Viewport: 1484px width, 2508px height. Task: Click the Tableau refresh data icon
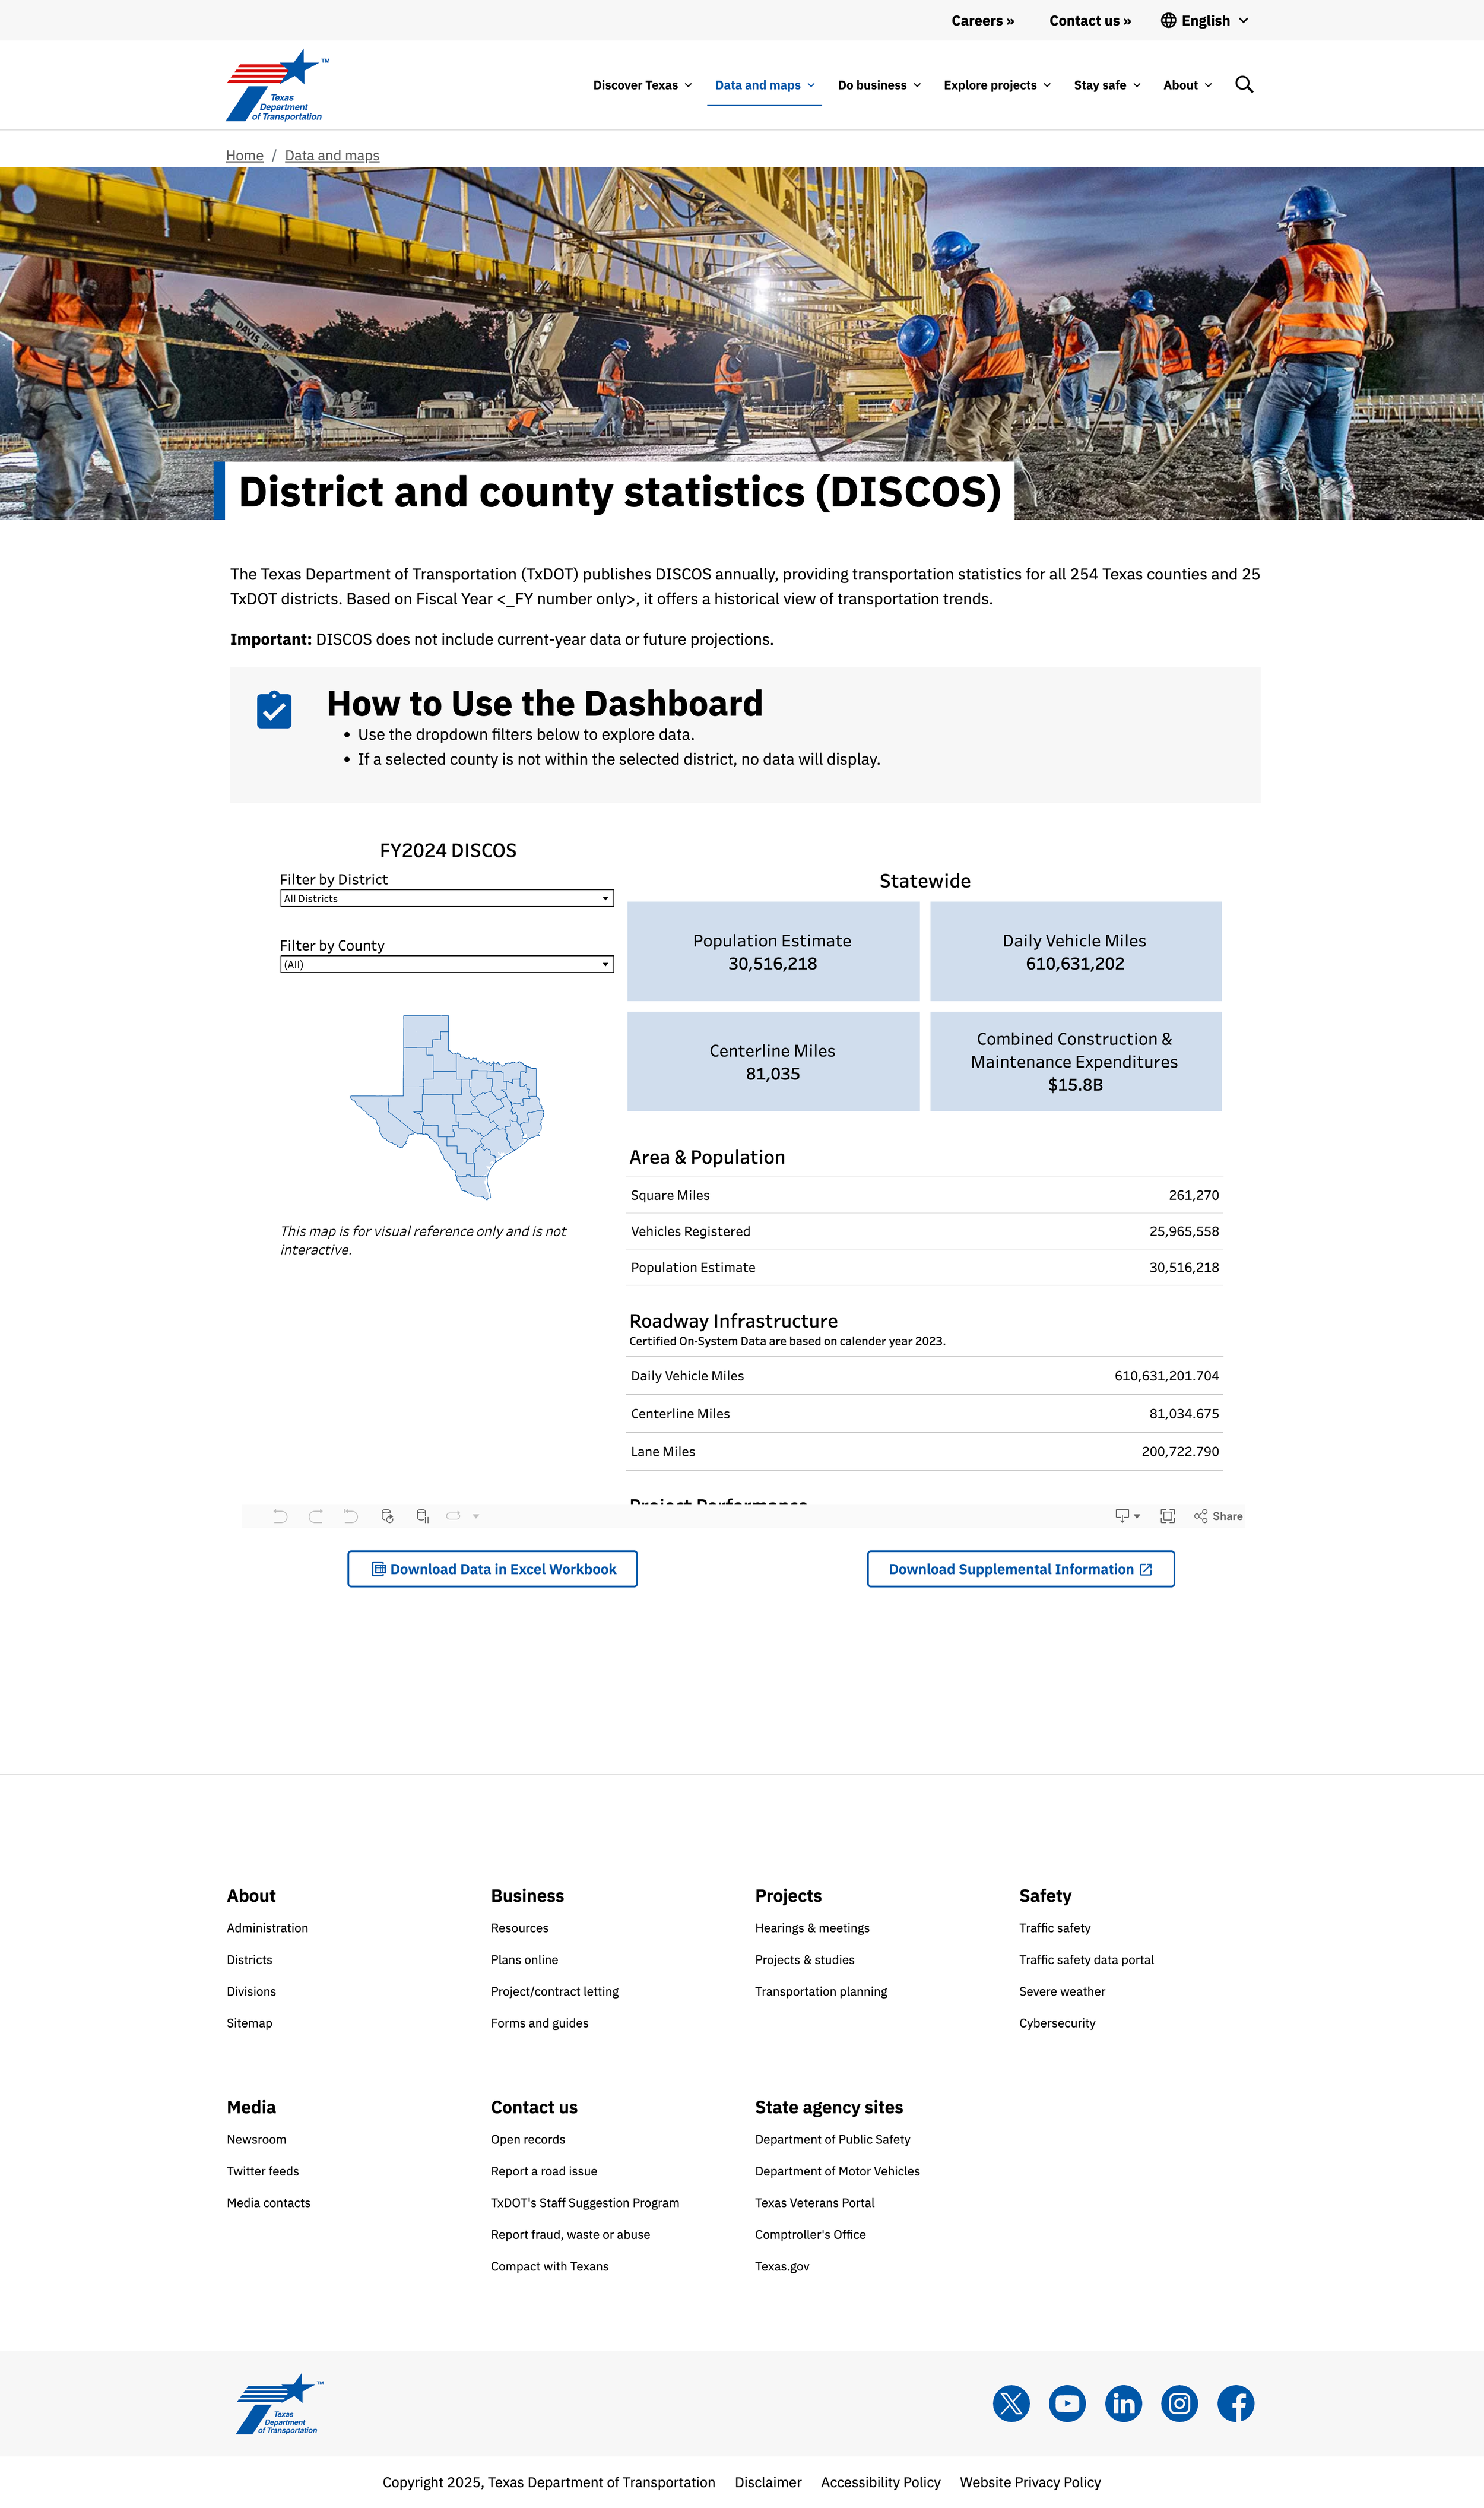coord(387,1516)
